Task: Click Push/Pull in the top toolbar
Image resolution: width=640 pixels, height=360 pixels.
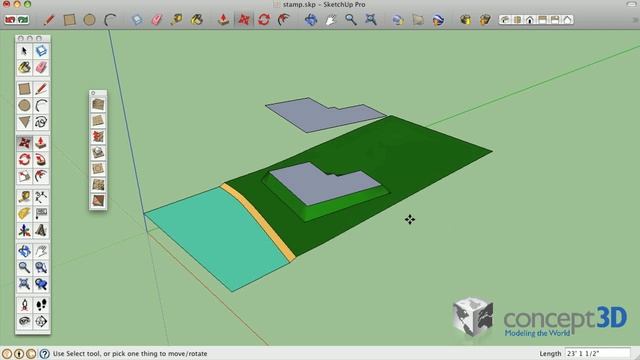Action: pyautogui.click(x=223, y=19)
